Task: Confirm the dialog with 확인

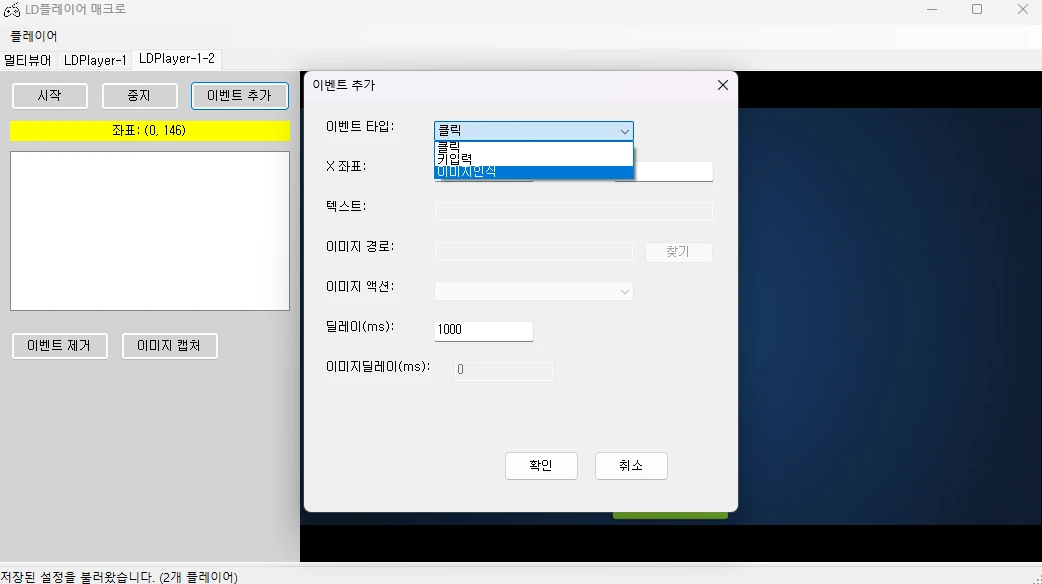Action: pos(541,466)
